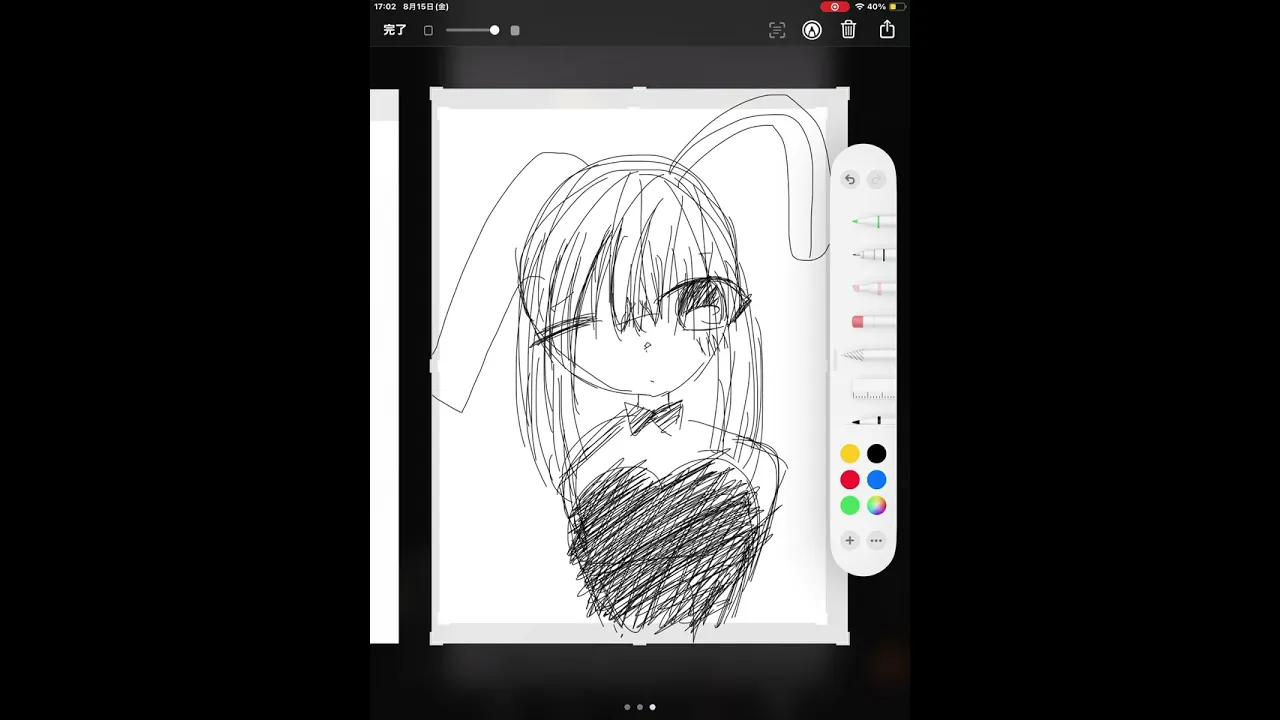
Task: Tap the 17:02 clock in status bar
Action: (x=385, y=6)
